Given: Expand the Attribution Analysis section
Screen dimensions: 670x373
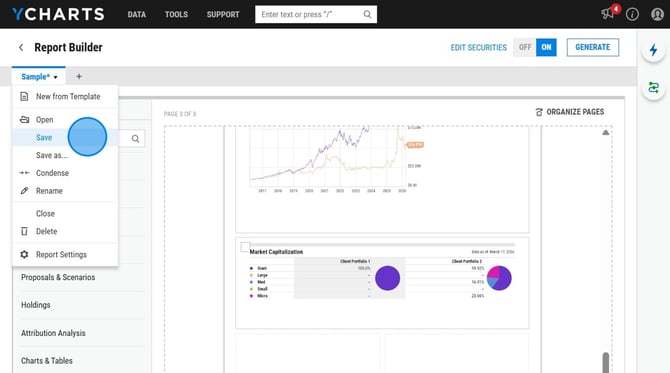Looking at the screenshot, I should pyautogui.click(x=53, y=333).
